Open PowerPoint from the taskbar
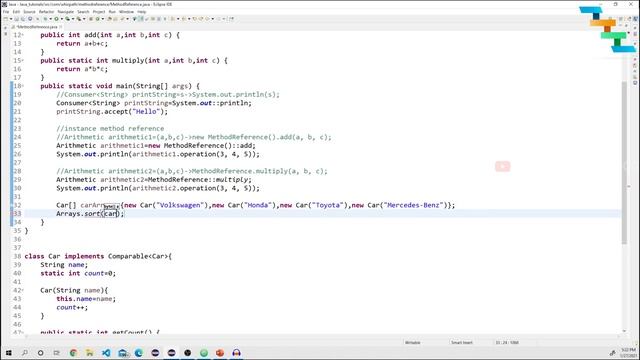The image size is (640, 360). pos(220,353)
